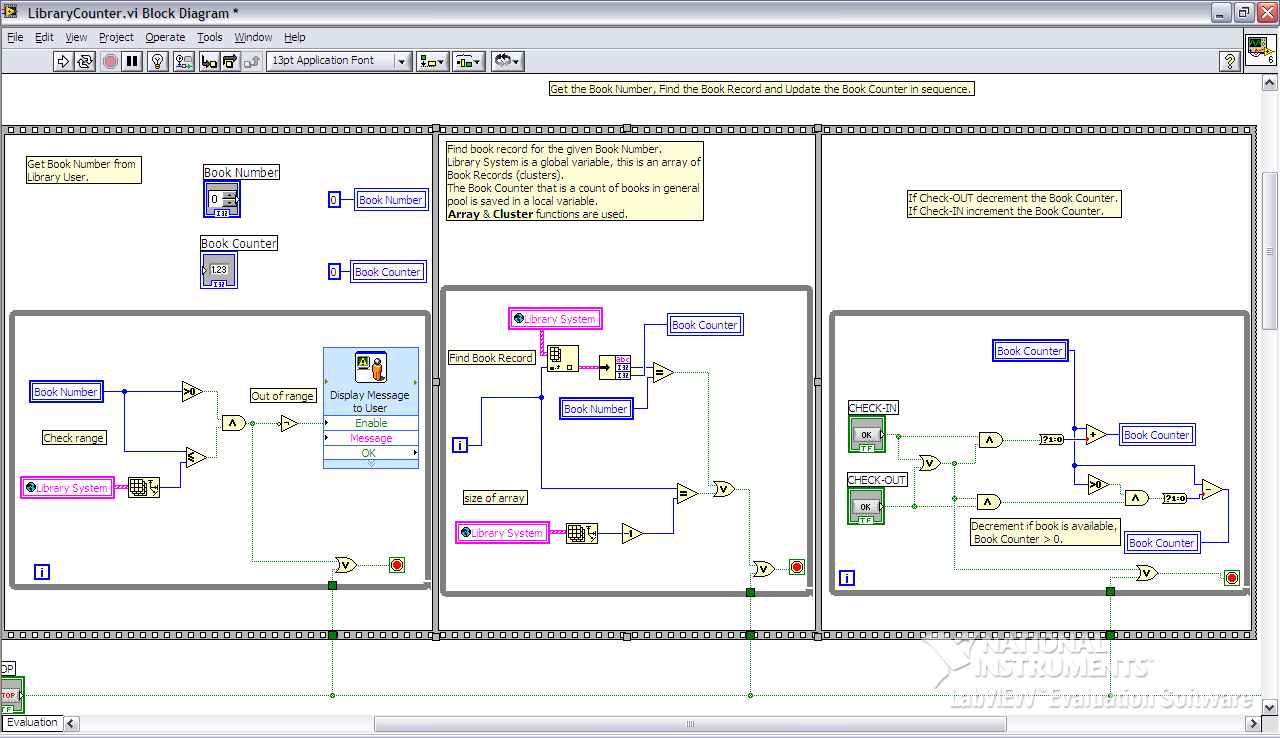
Task: Open the Tools menu
Action: coord(210,37)
